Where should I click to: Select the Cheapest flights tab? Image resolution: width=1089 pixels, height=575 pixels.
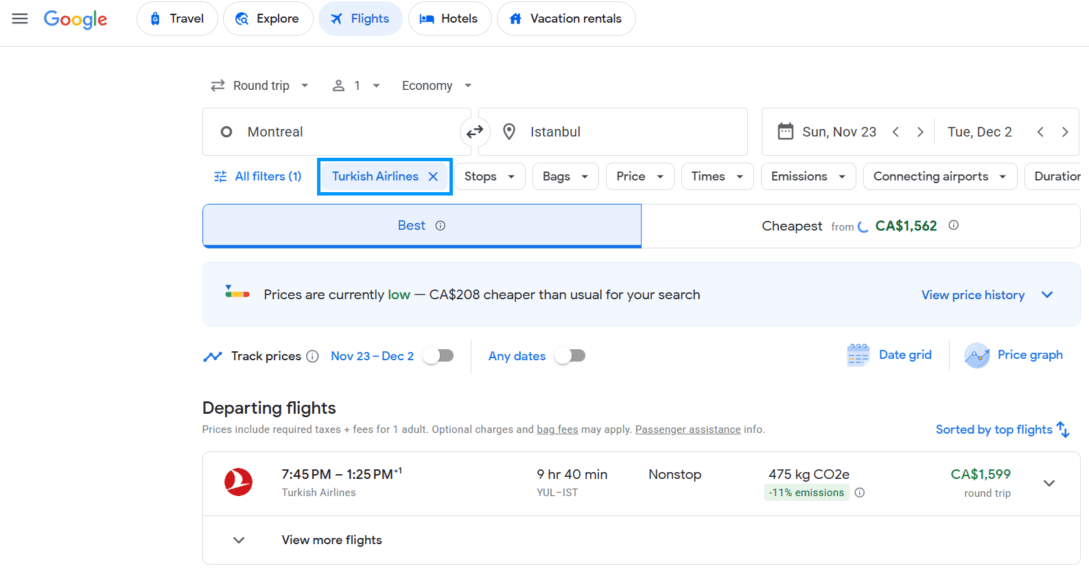click(x=861, y=226)
